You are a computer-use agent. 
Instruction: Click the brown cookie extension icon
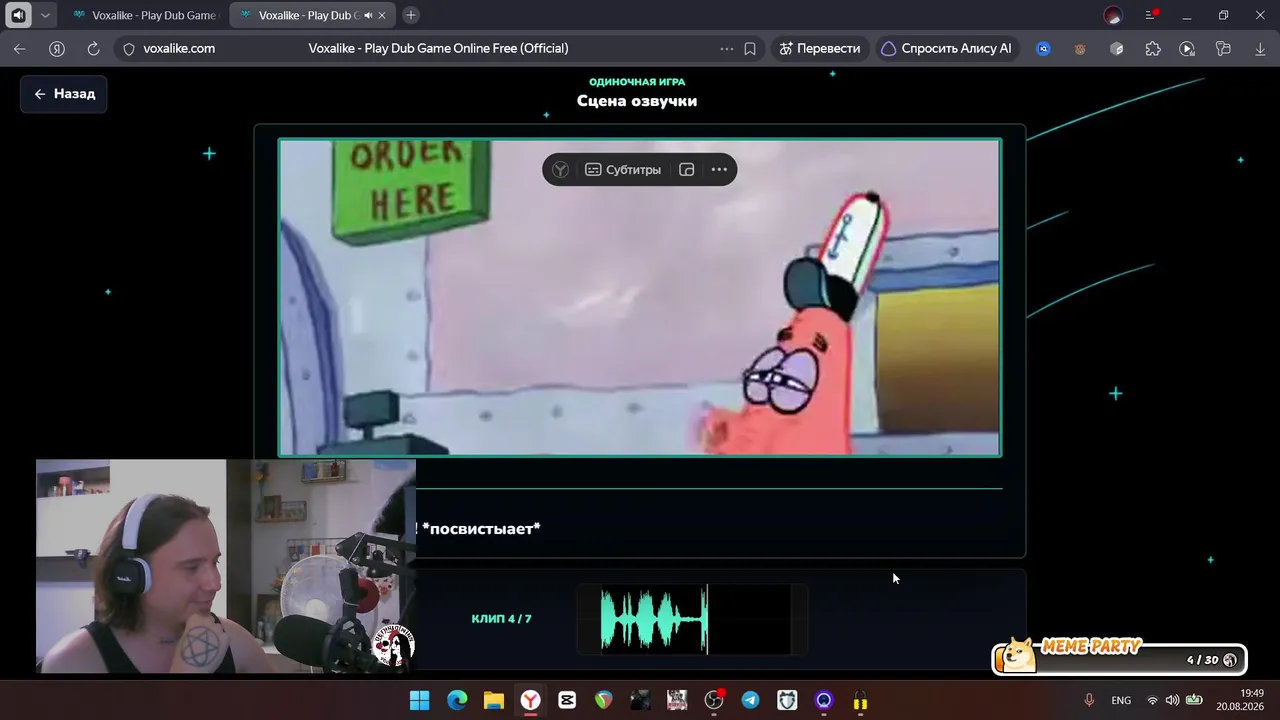click(1080, 48)
